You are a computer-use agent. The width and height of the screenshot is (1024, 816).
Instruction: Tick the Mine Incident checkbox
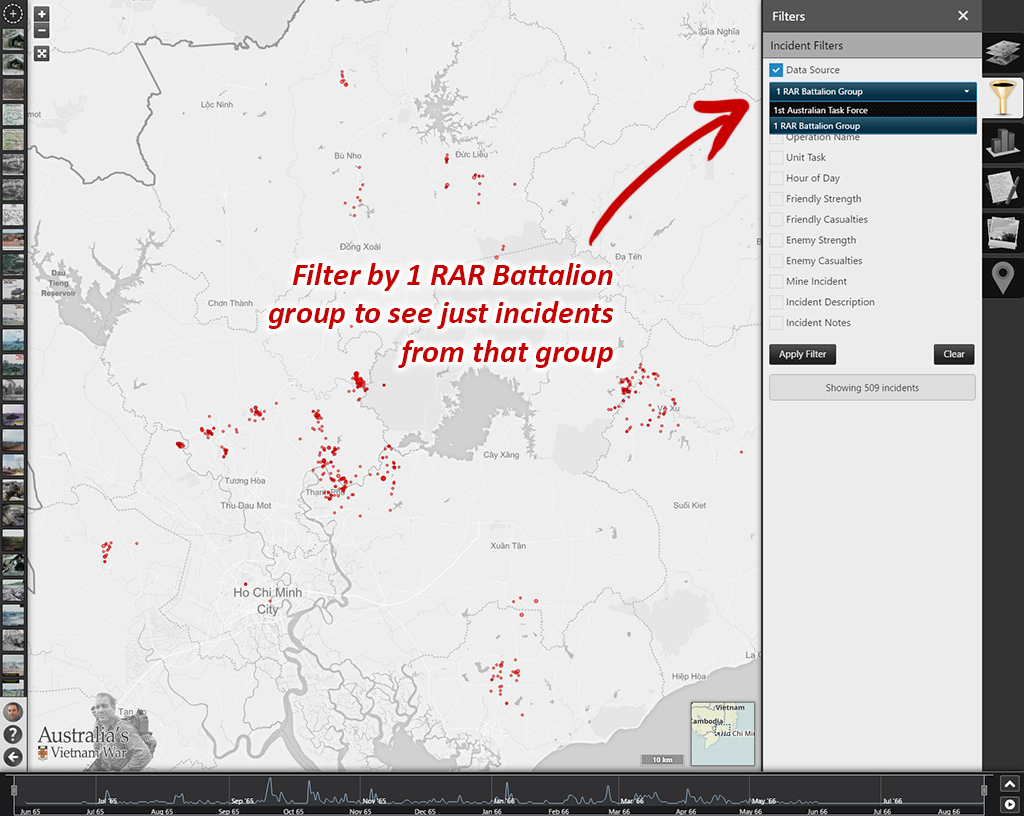coord(776,282)
